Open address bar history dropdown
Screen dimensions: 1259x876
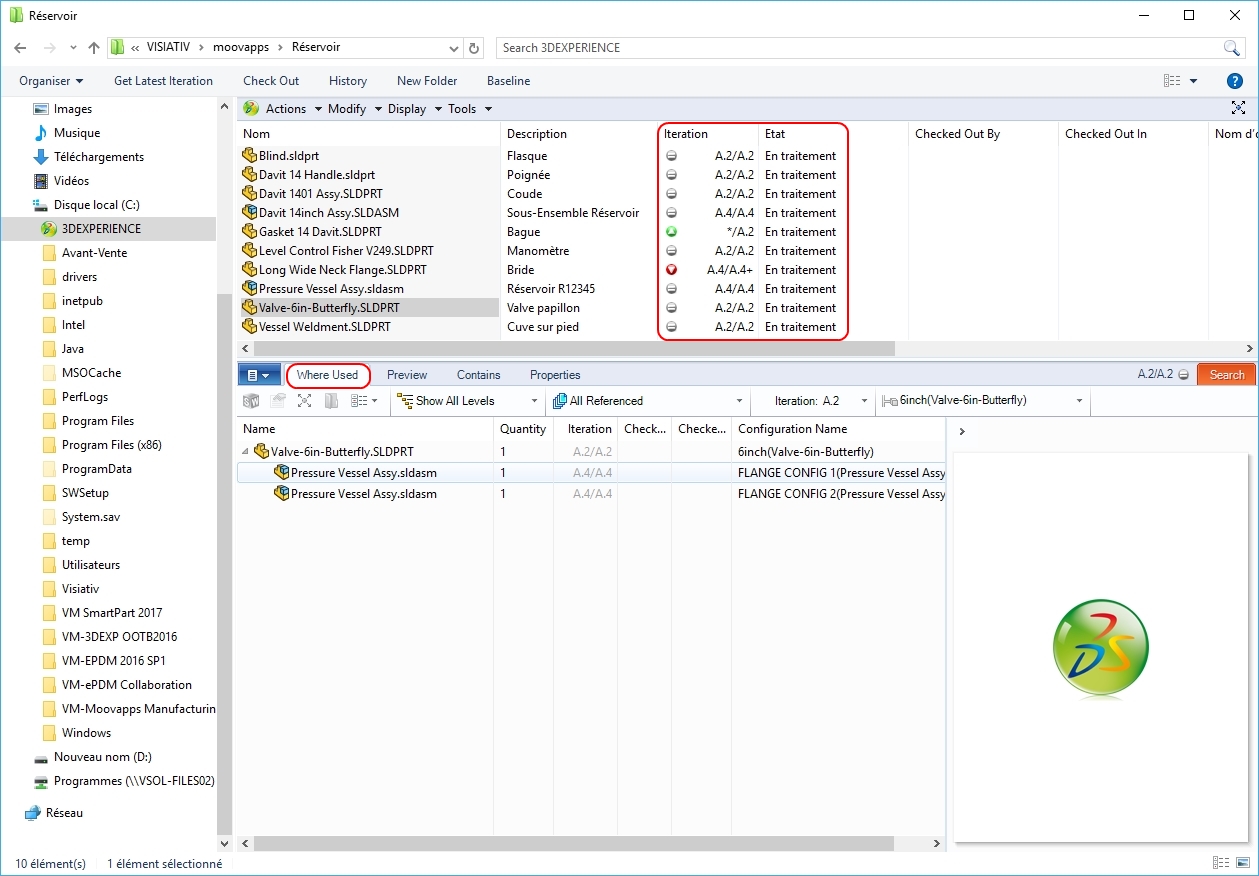pyautogui.click(x=454, y=48)
